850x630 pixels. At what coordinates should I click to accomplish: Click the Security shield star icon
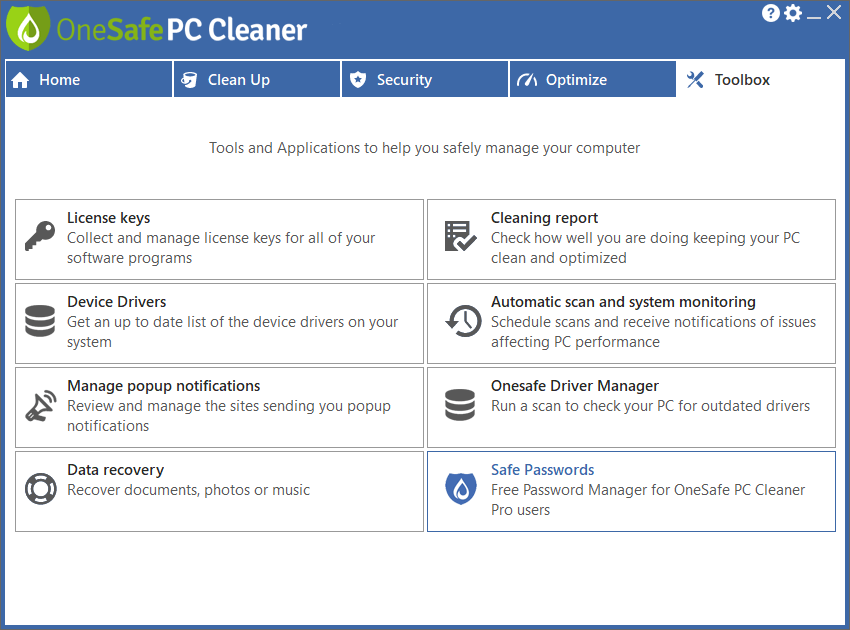pos(358,80)
